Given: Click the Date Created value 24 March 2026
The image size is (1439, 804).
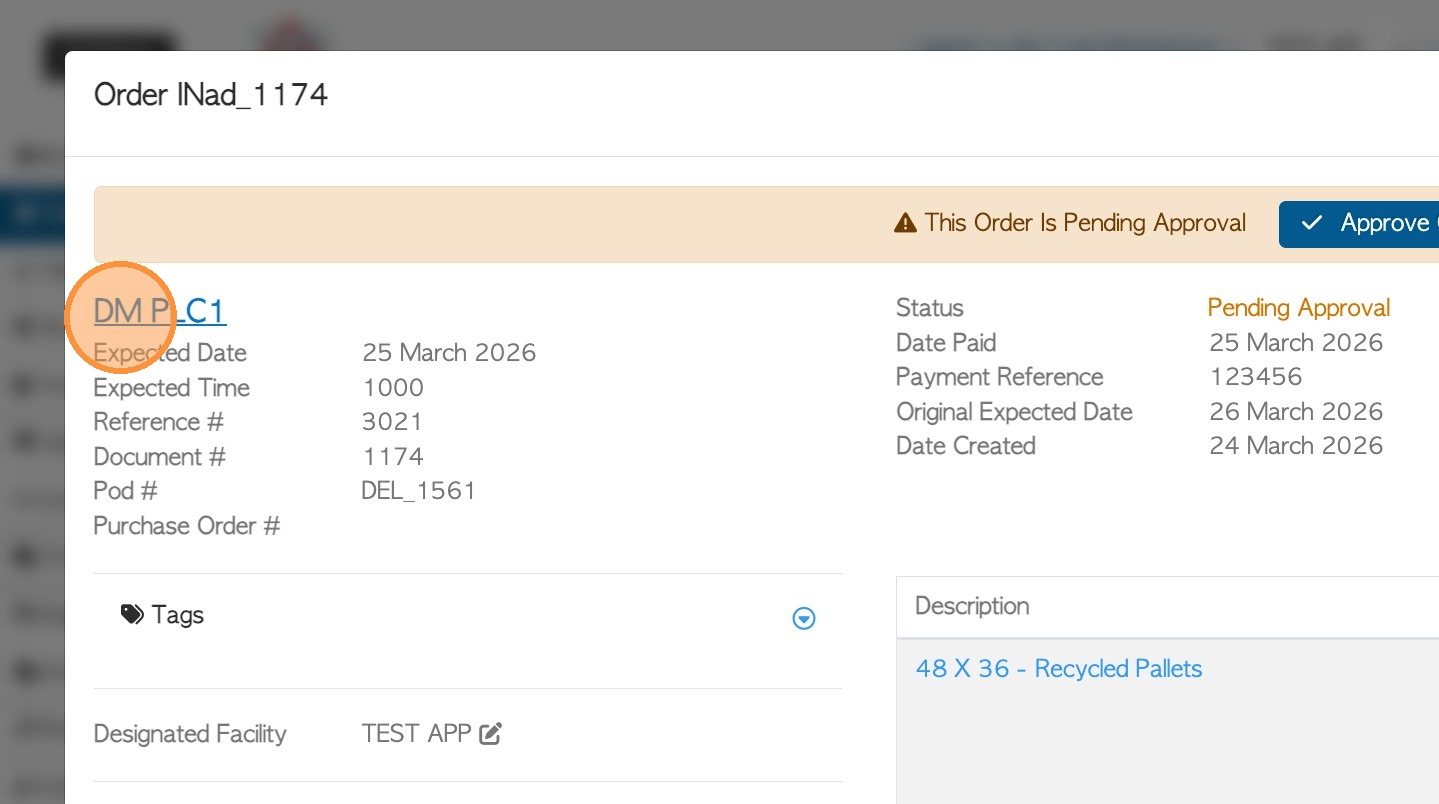Looking at the screenshot, I should point(1295,446).
